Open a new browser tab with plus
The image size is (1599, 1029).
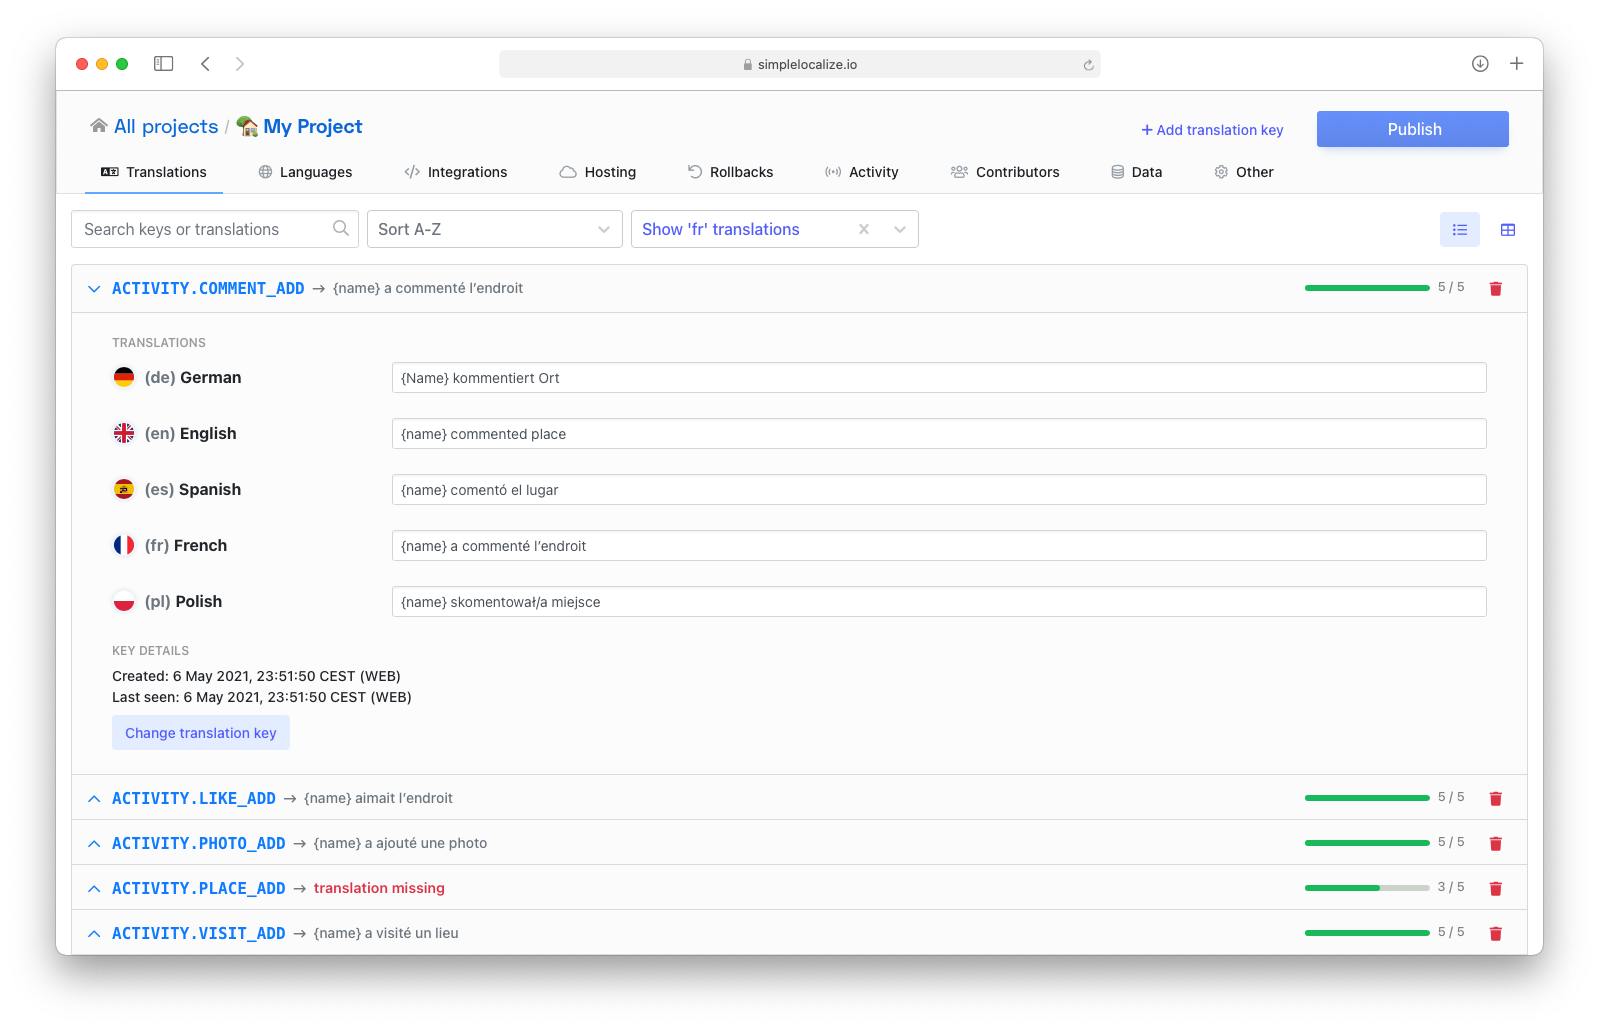1517,64
